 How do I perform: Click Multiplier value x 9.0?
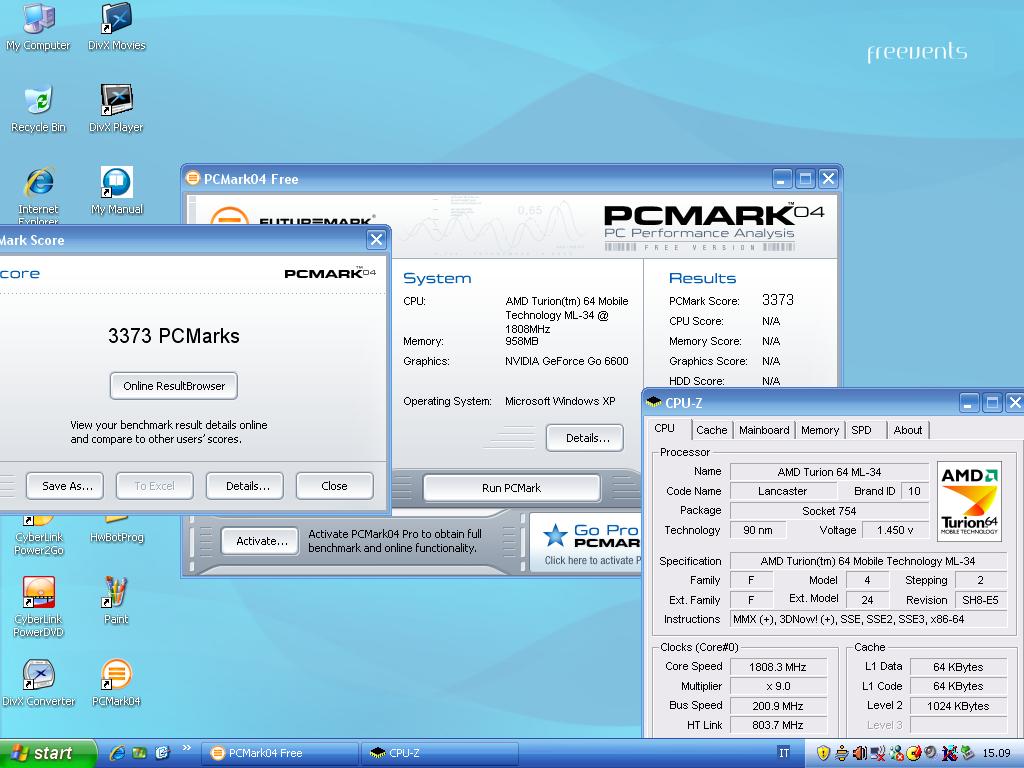pos(778,686)
